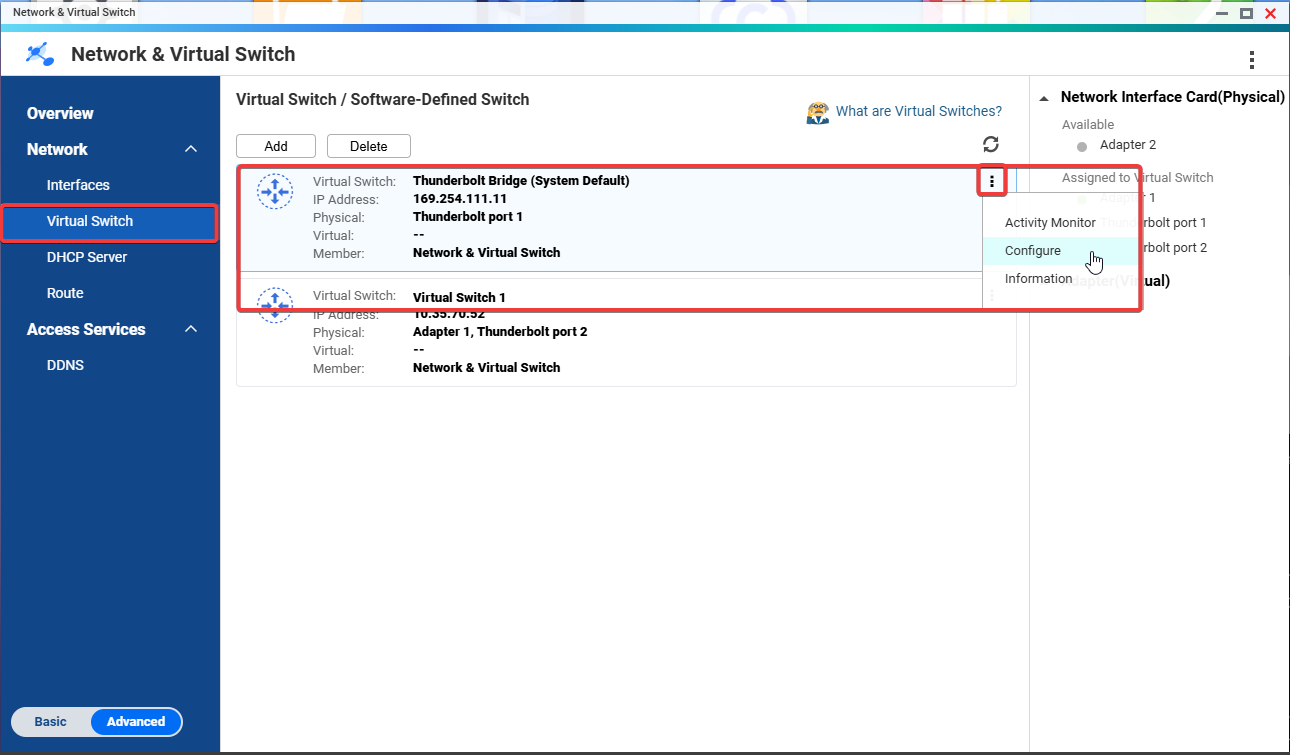This screenshot has width=1290, height=755.
Task: Collapse Network Interface Card(Physical) tree
Action: coord(1044,98)
